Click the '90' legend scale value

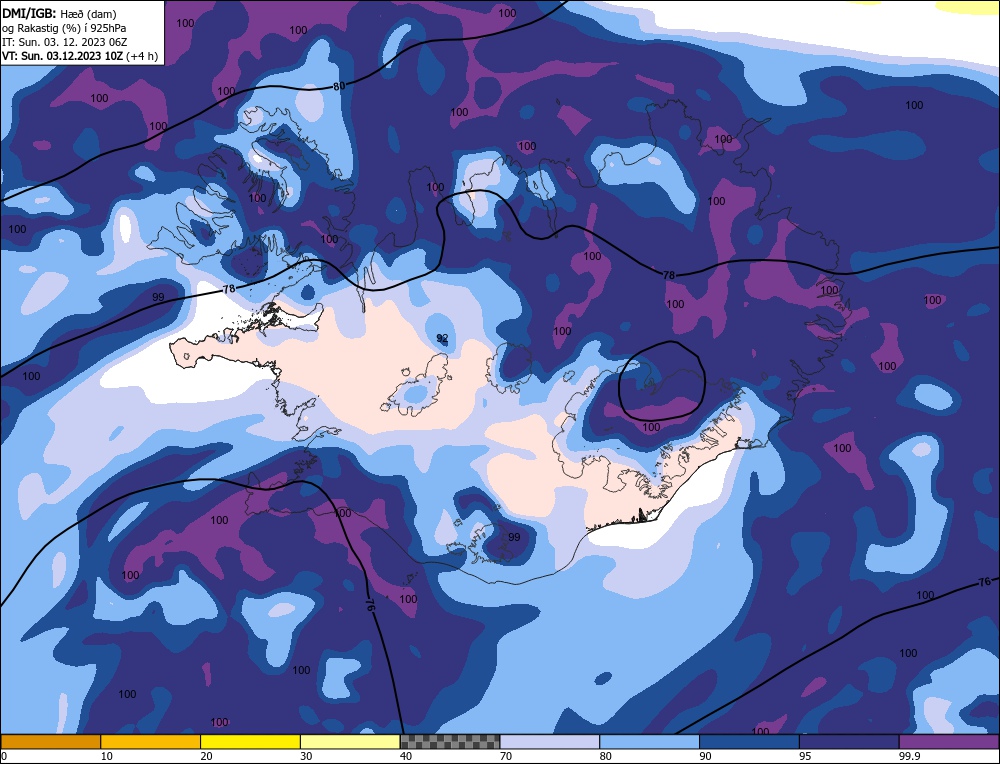click(705, 756)
